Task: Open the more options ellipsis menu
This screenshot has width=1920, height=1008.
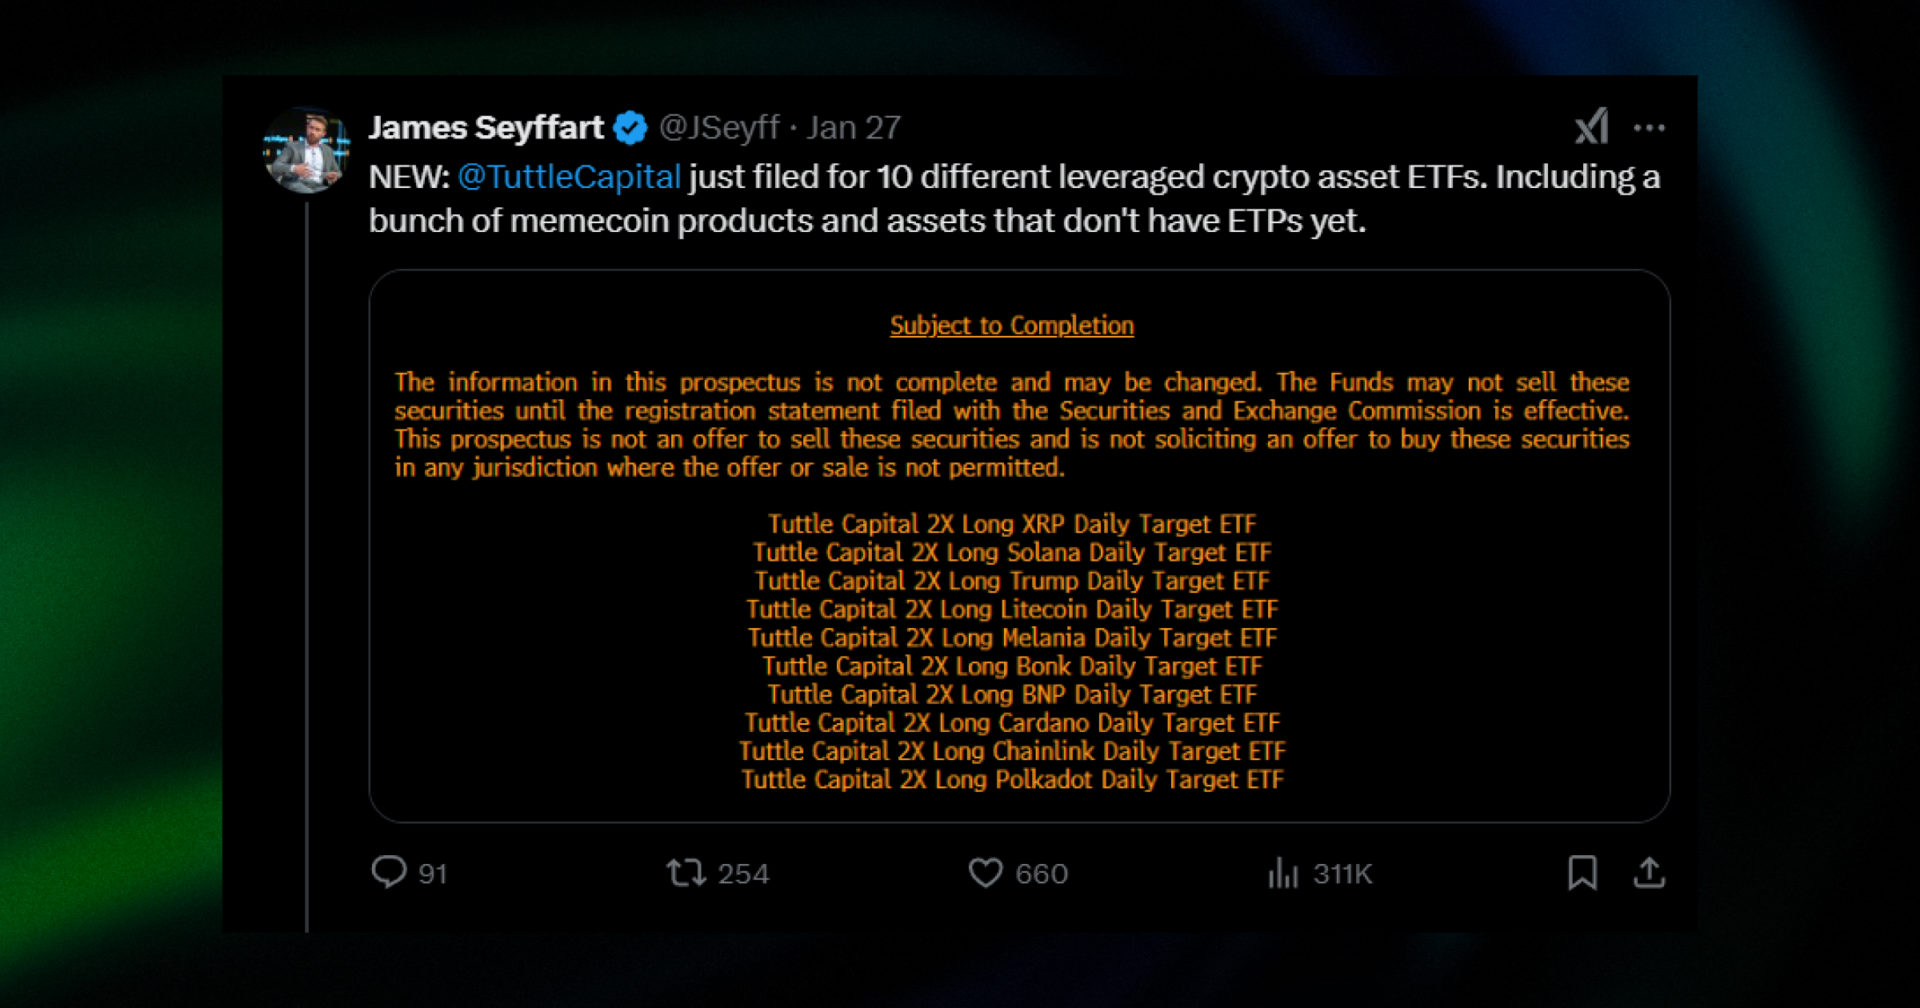Action: point(1651,128)
